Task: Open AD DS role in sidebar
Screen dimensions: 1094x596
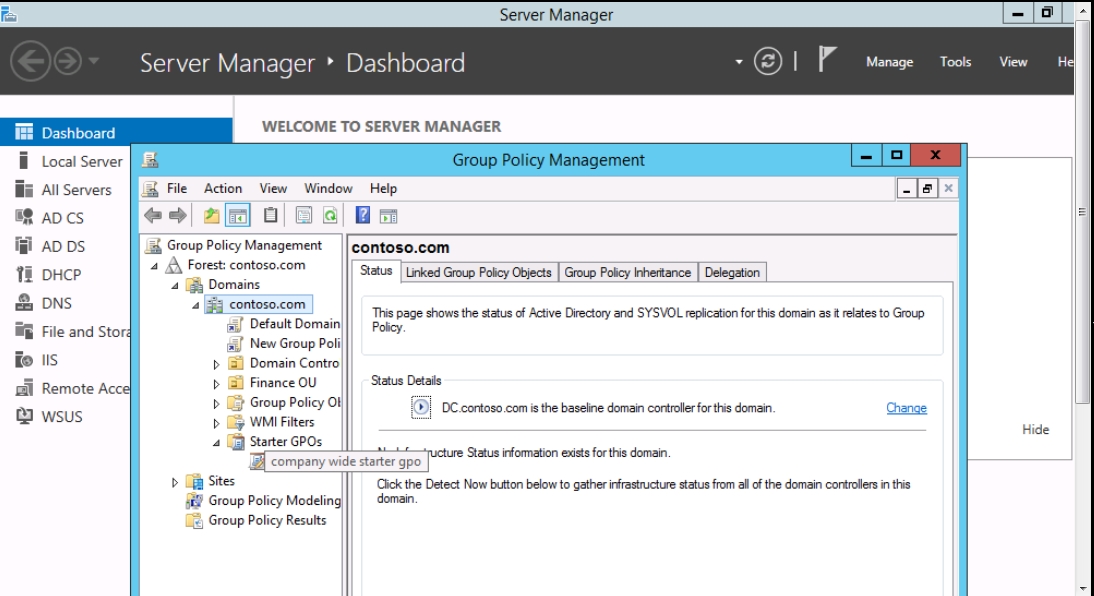Action: click(65, 246)
